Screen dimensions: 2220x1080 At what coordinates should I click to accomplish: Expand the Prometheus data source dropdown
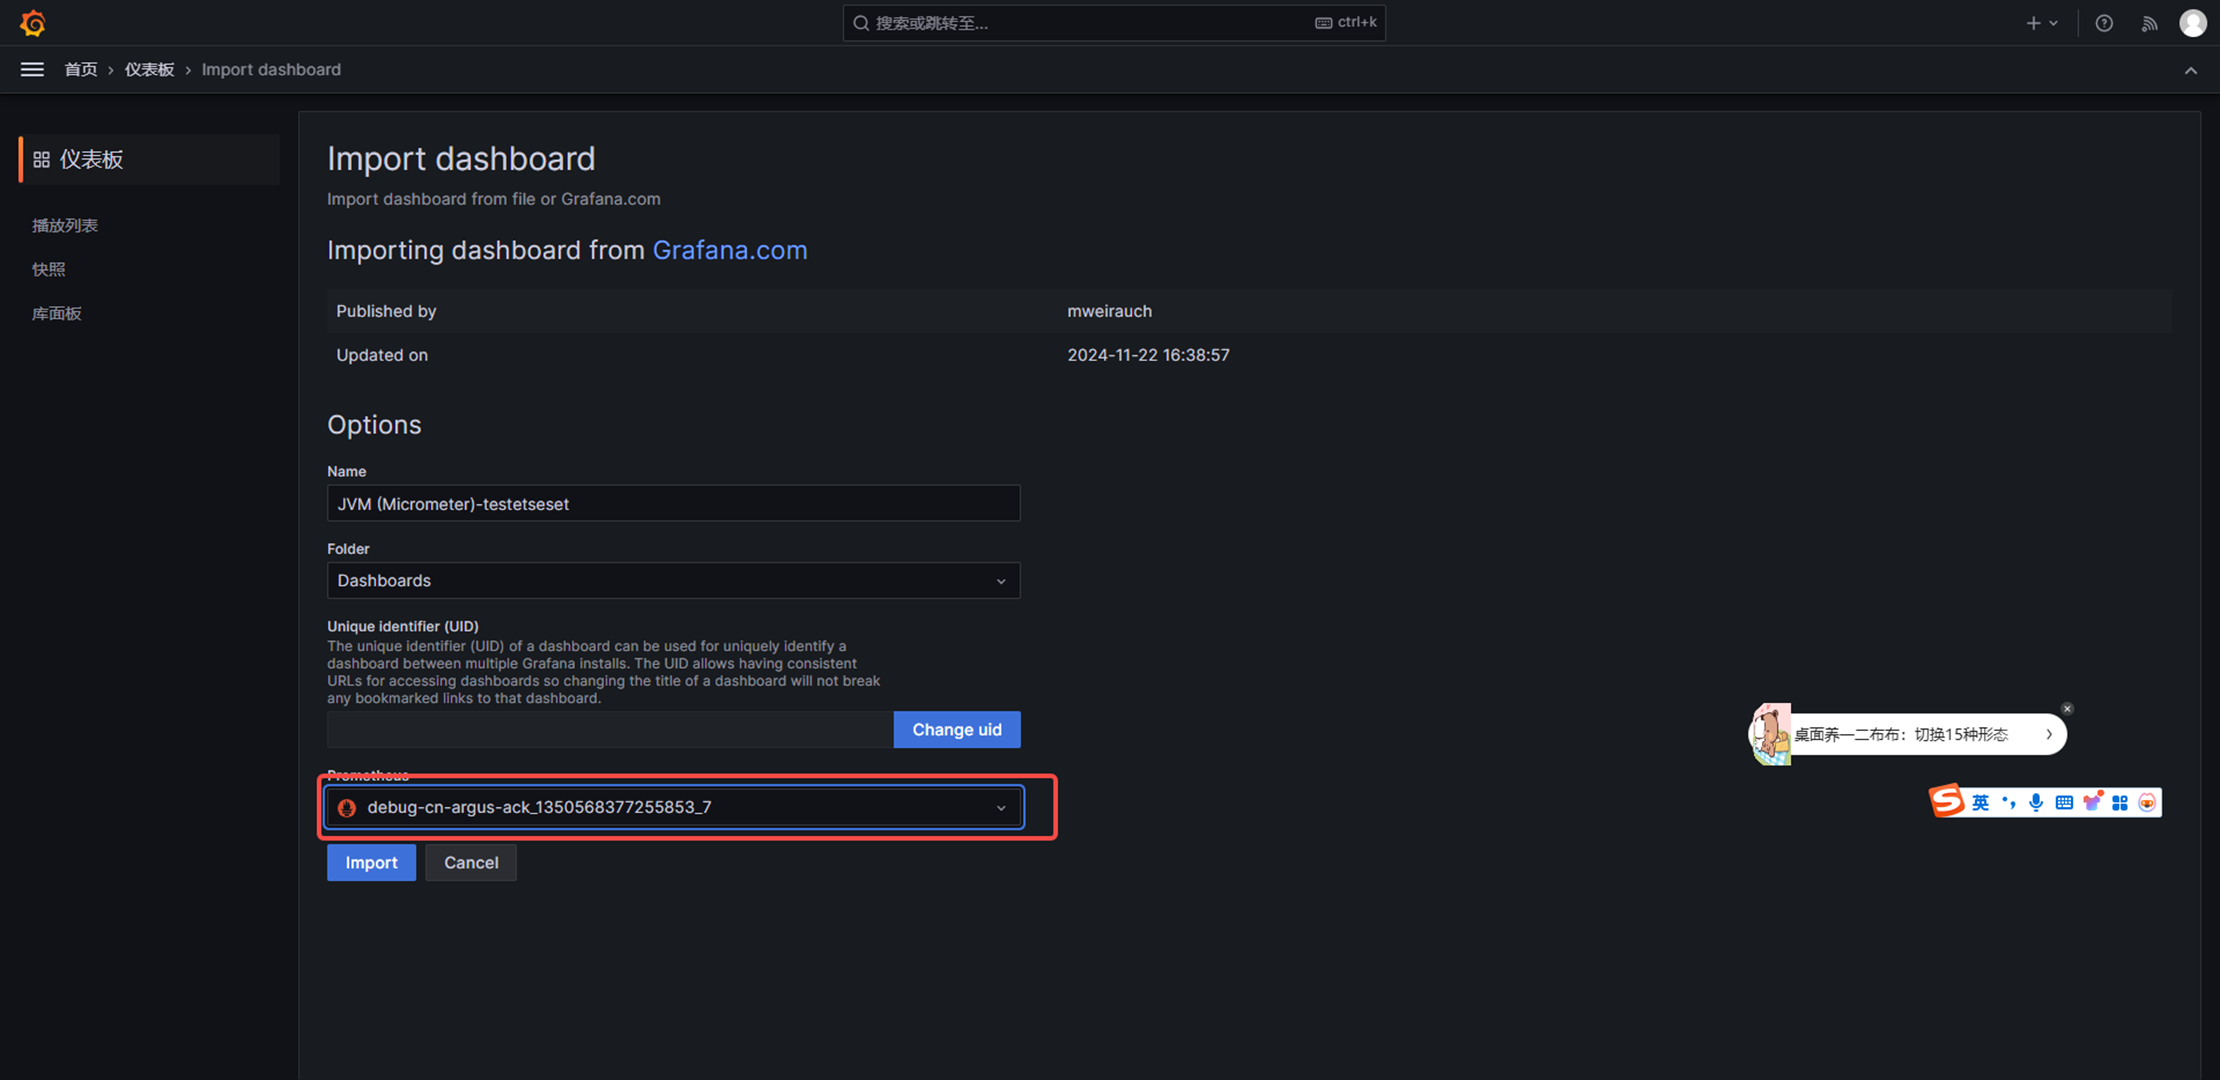[x=673, y=808]
